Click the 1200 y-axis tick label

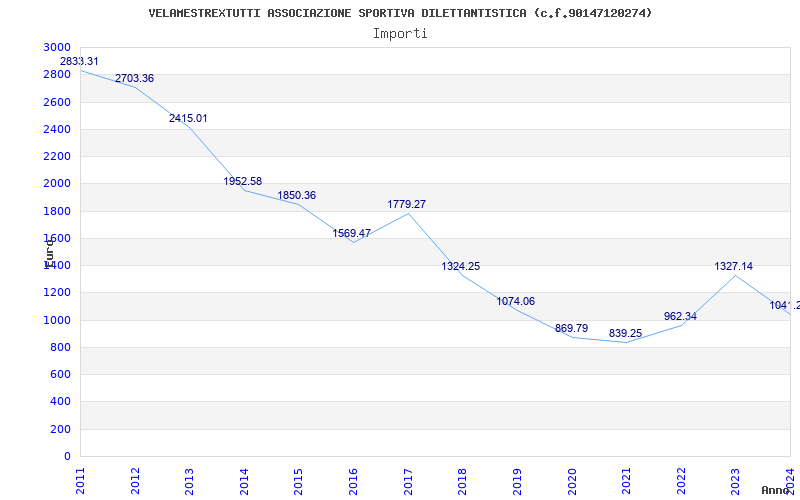click(57, 293)
